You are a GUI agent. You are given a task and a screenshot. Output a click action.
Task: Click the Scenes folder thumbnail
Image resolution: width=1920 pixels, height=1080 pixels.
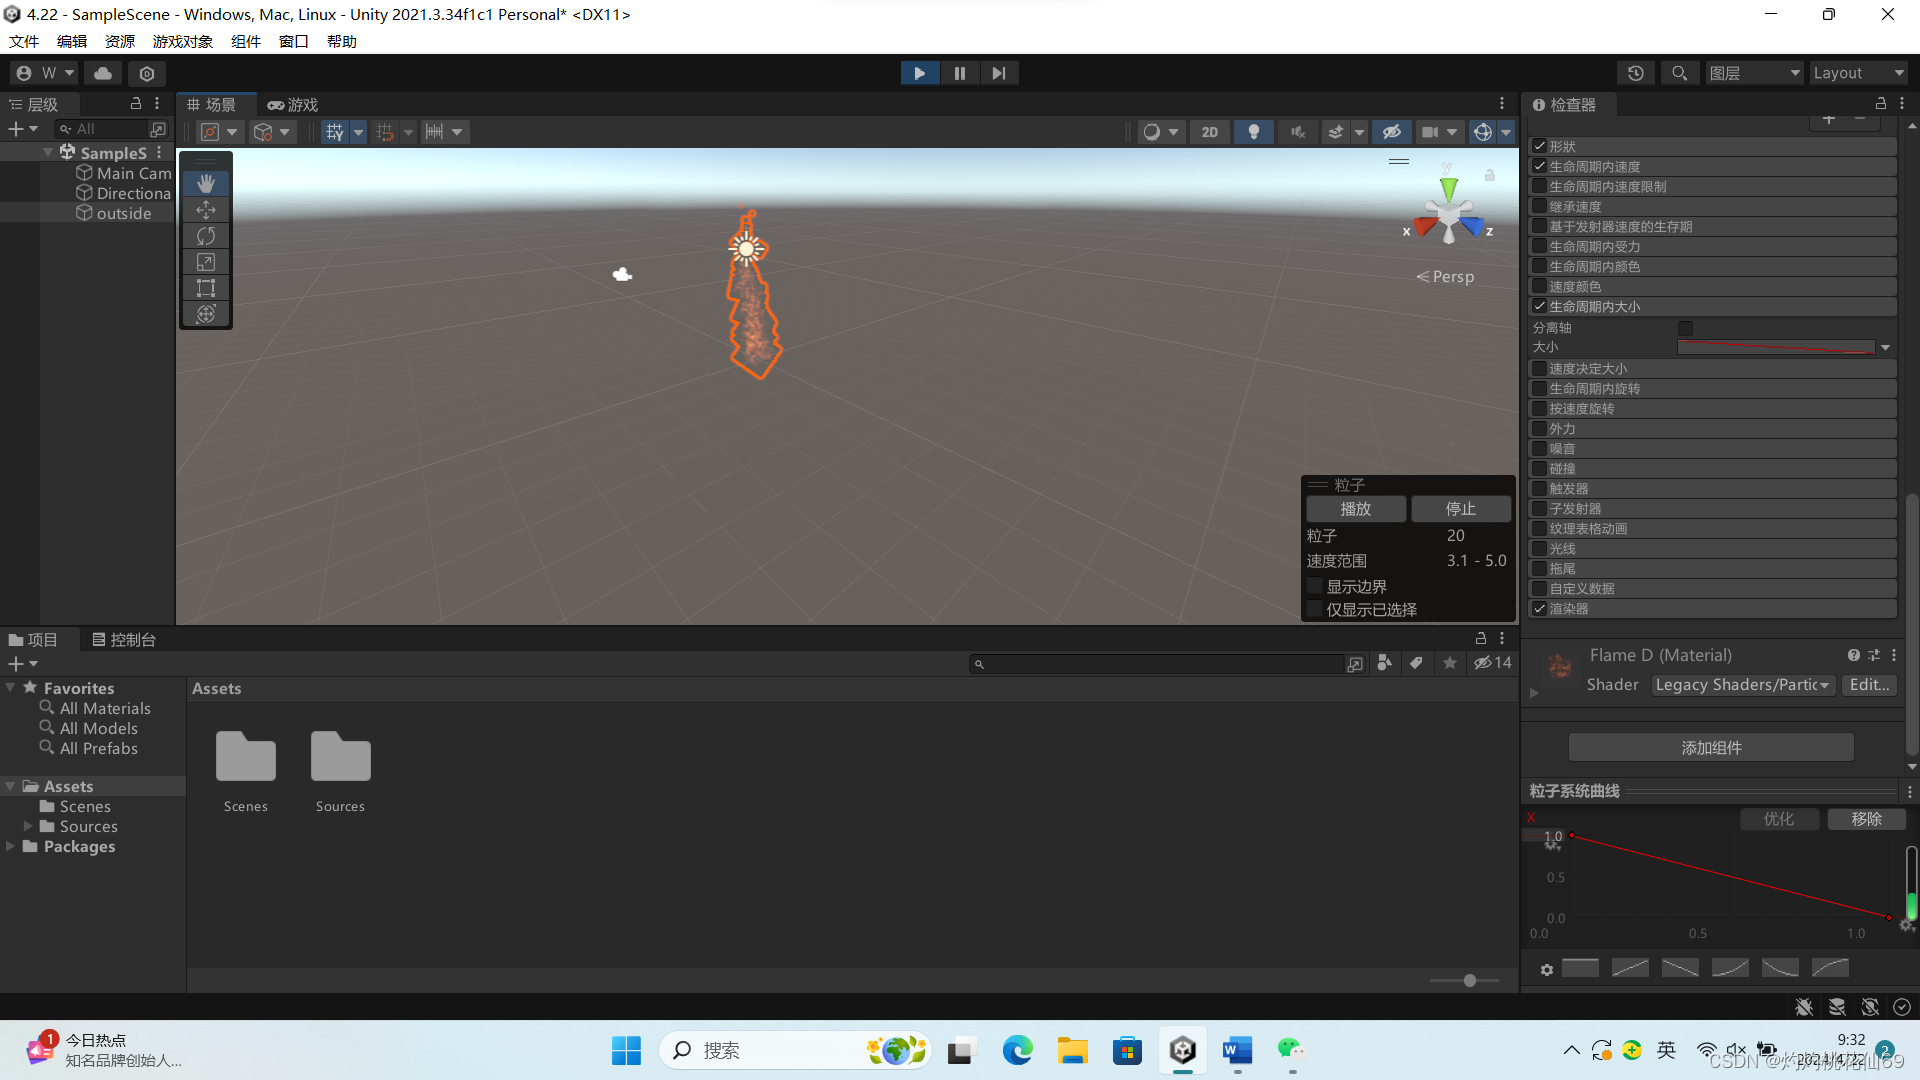(245, 757)
